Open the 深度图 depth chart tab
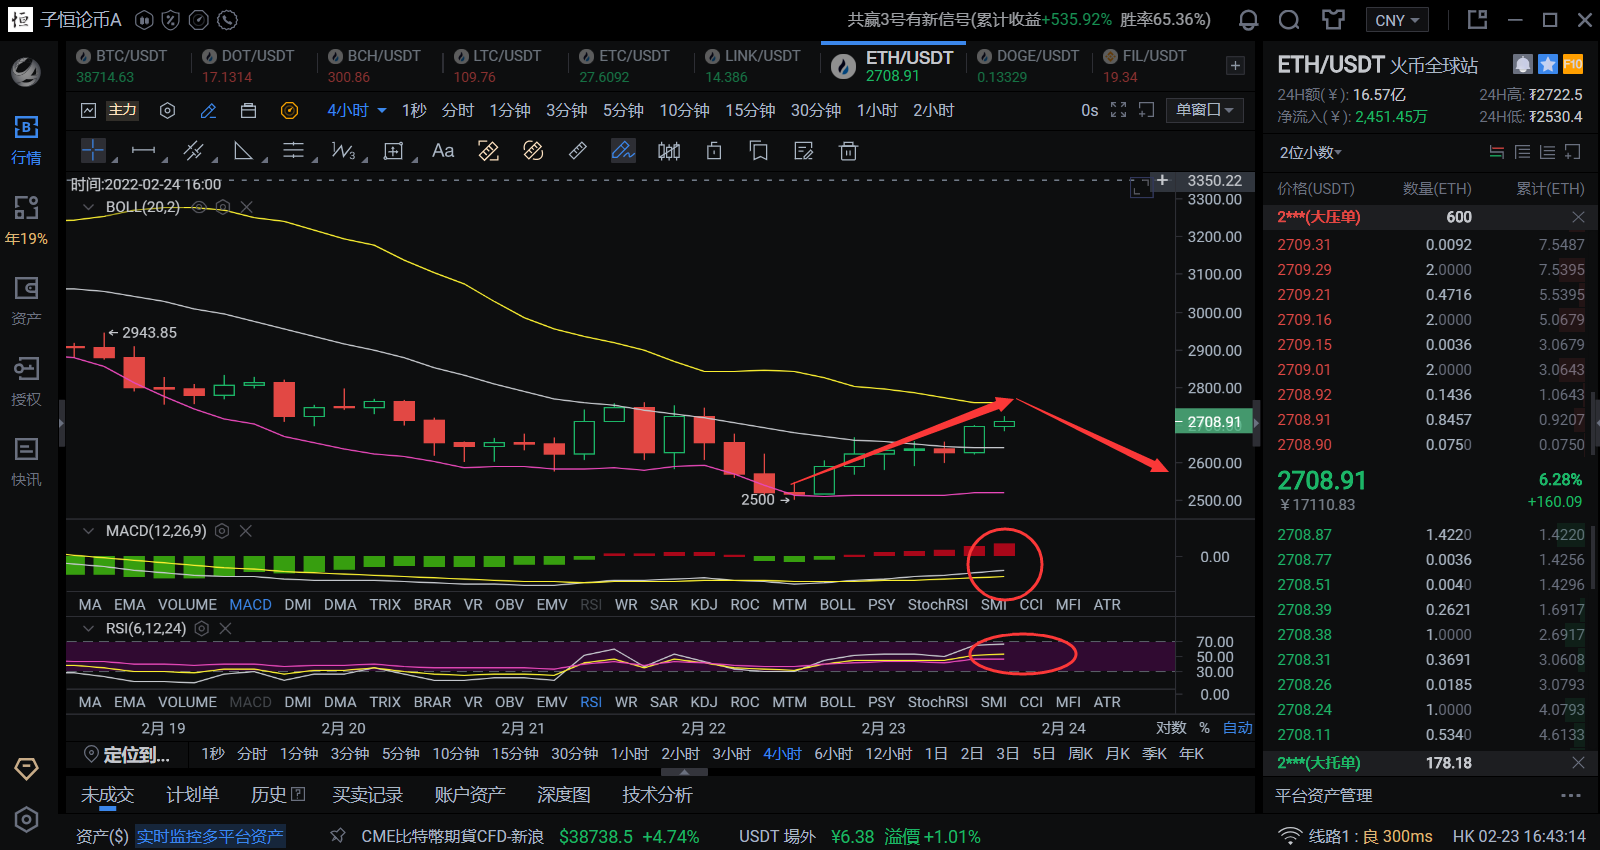Image resolution: width=1600 pixels, height=850 pixels. pyautogui.click(x=564, y=795)
